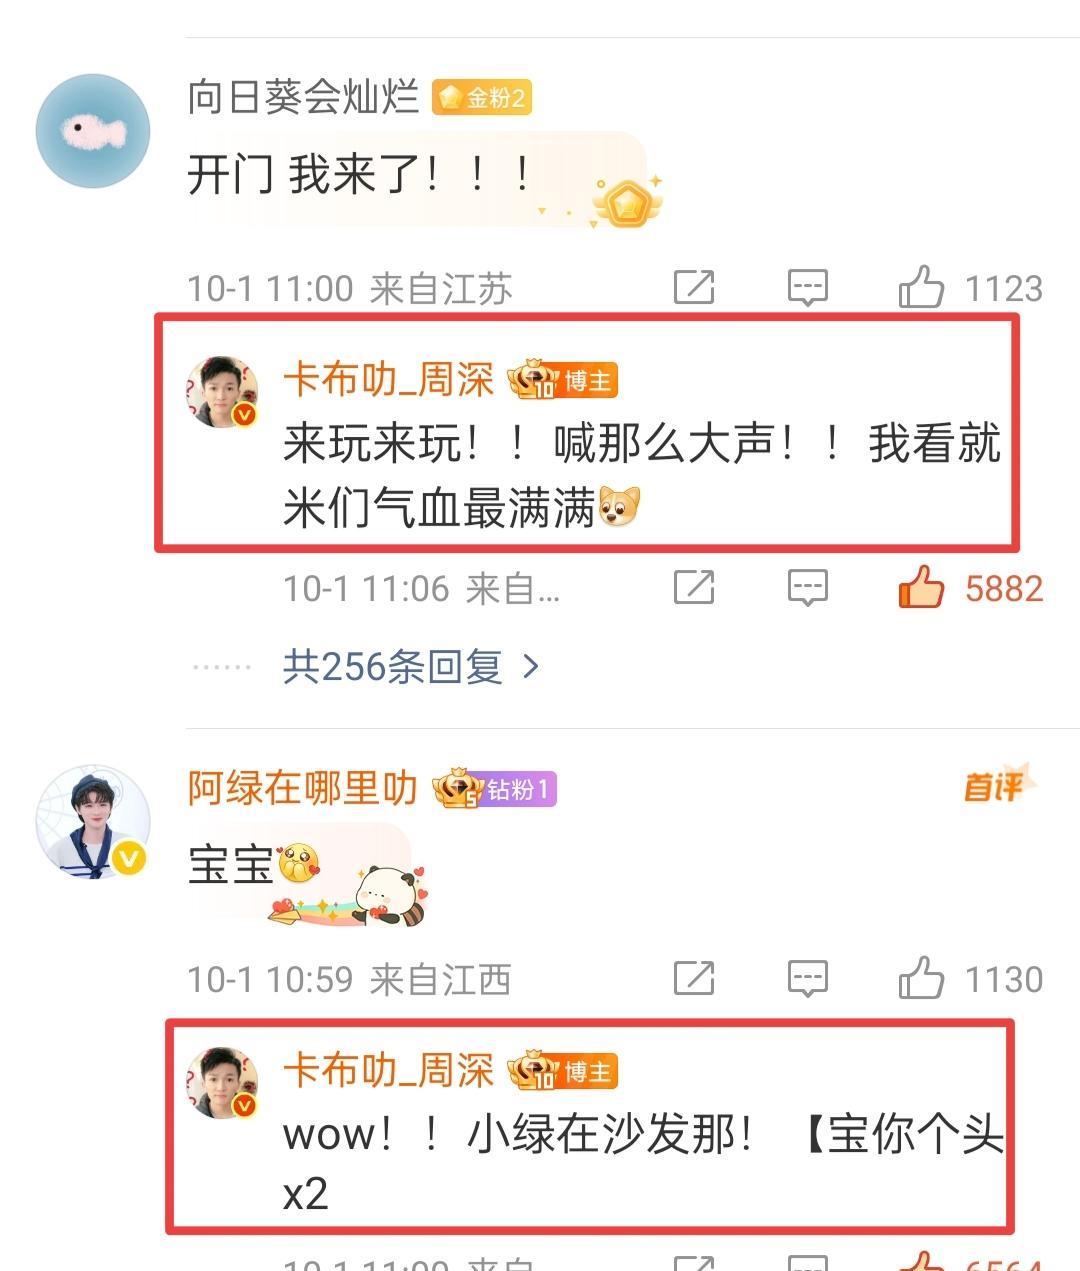Tap 卡布叻_周深 name in first reply
Image resolution: width=1080 pixels, height=1271 pixels.
click(x=389, y=380)
